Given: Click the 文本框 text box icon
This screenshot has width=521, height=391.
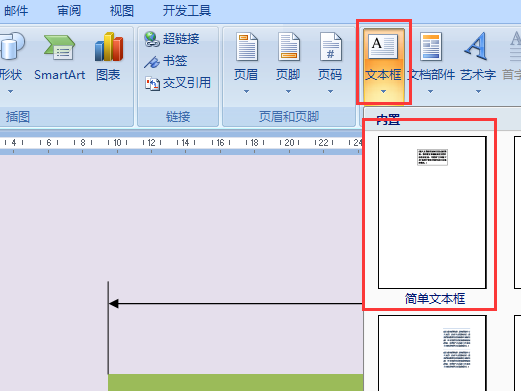Looking at the screenshot, I should pos(383,46).
